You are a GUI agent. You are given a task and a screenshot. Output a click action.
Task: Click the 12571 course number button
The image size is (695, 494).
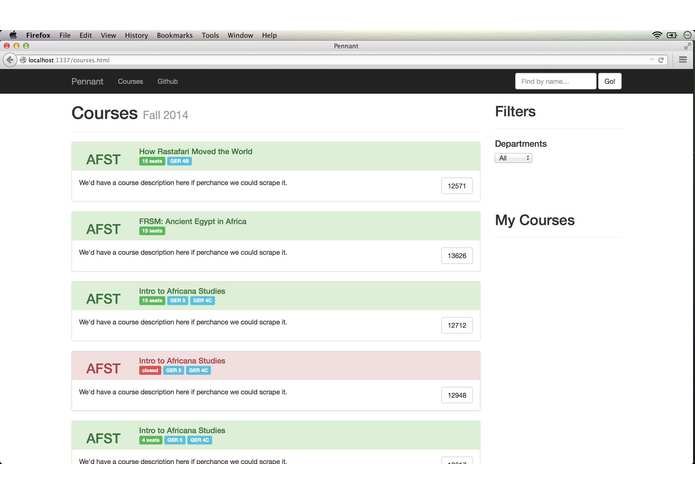click(x=457, y=186)
